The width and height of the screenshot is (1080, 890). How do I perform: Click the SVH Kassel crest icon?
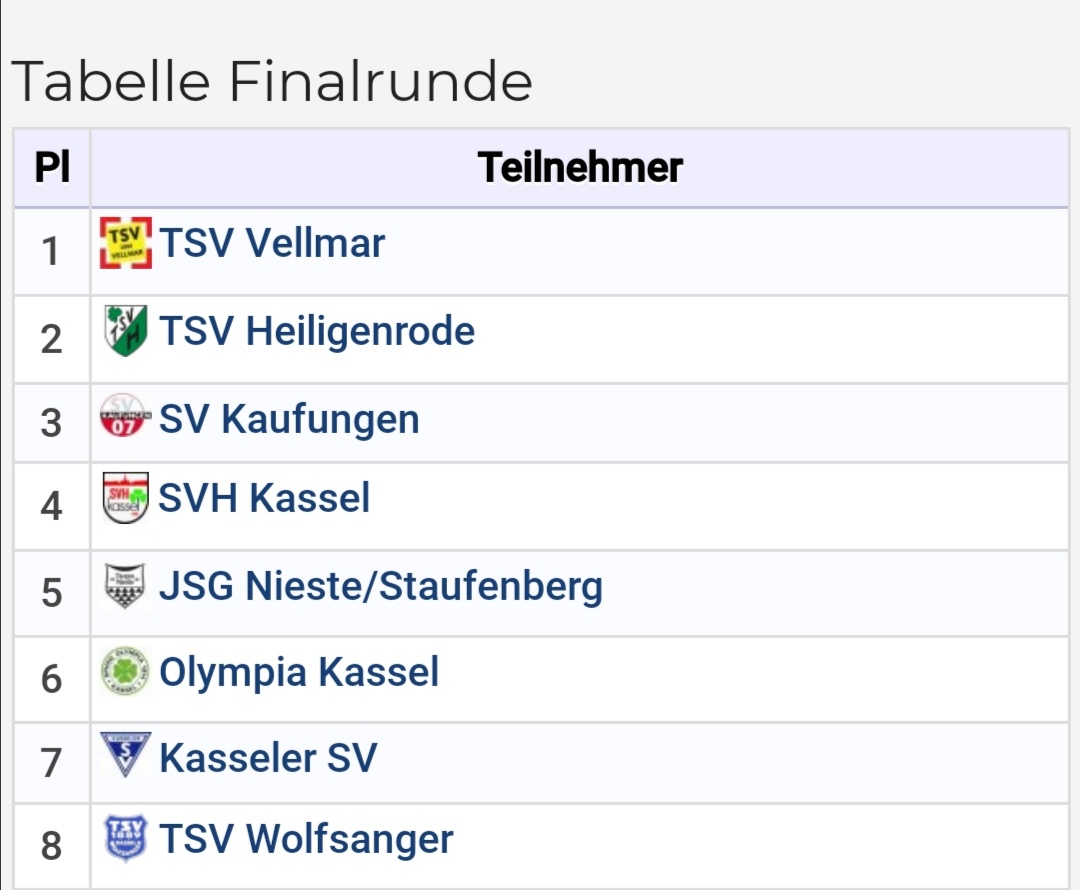tap(125, 498)
